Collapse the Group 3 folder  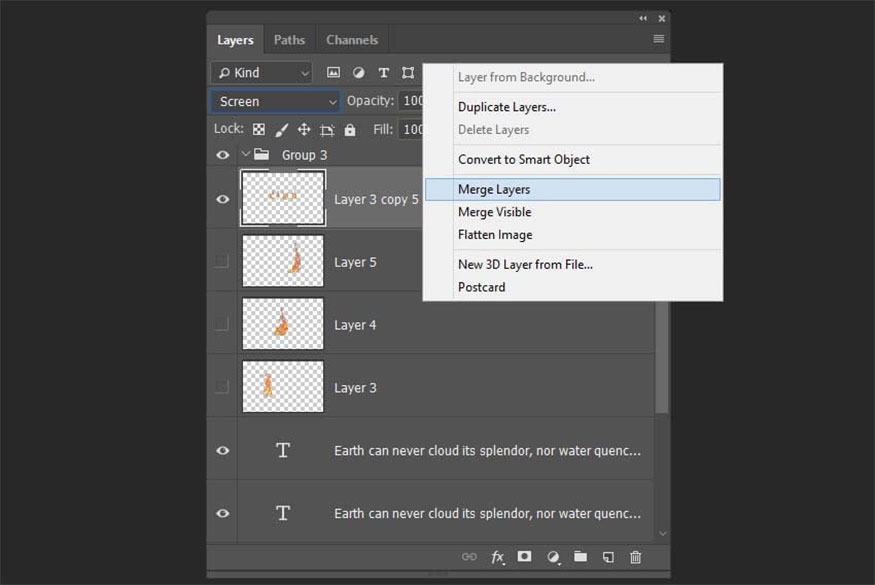point(245,155)
